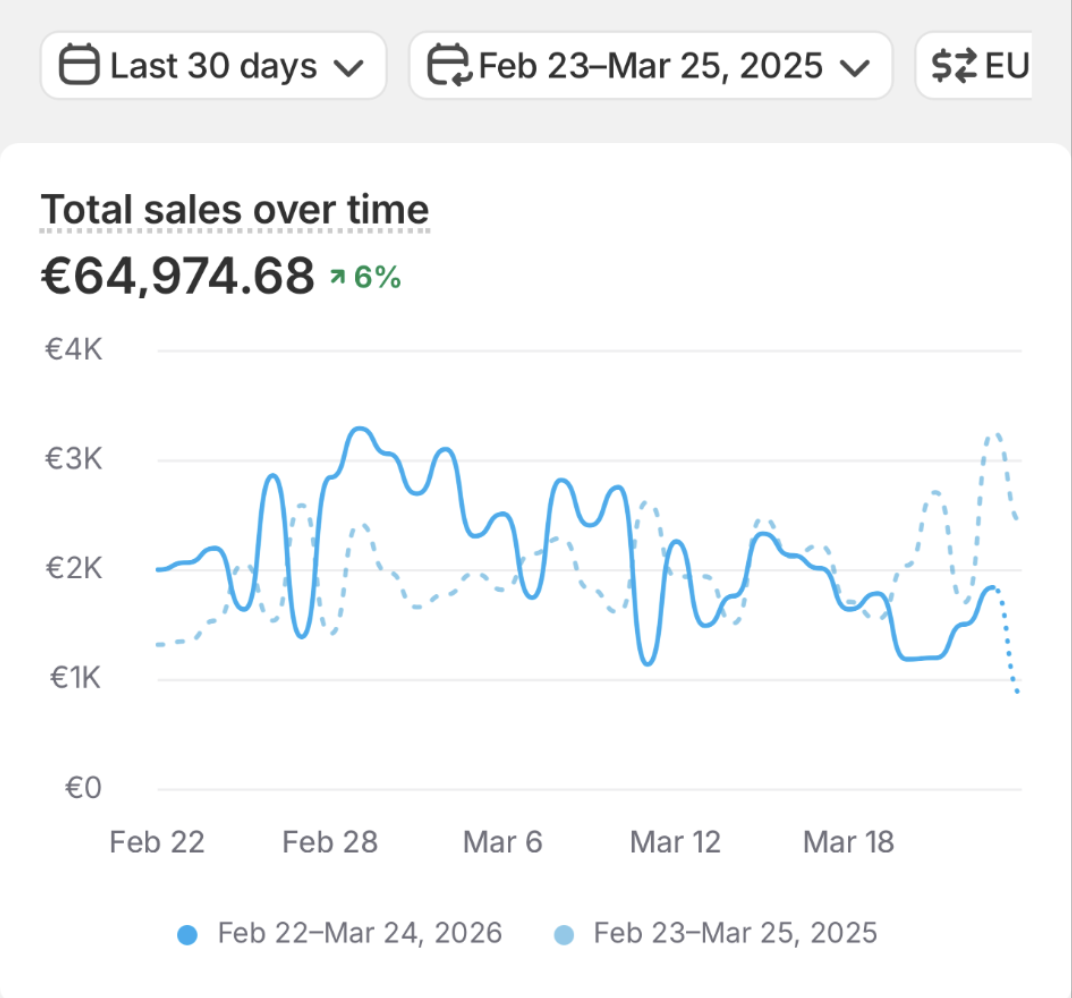
Task: Click the Mar 12 x-axis label
Action: point(675,842)
